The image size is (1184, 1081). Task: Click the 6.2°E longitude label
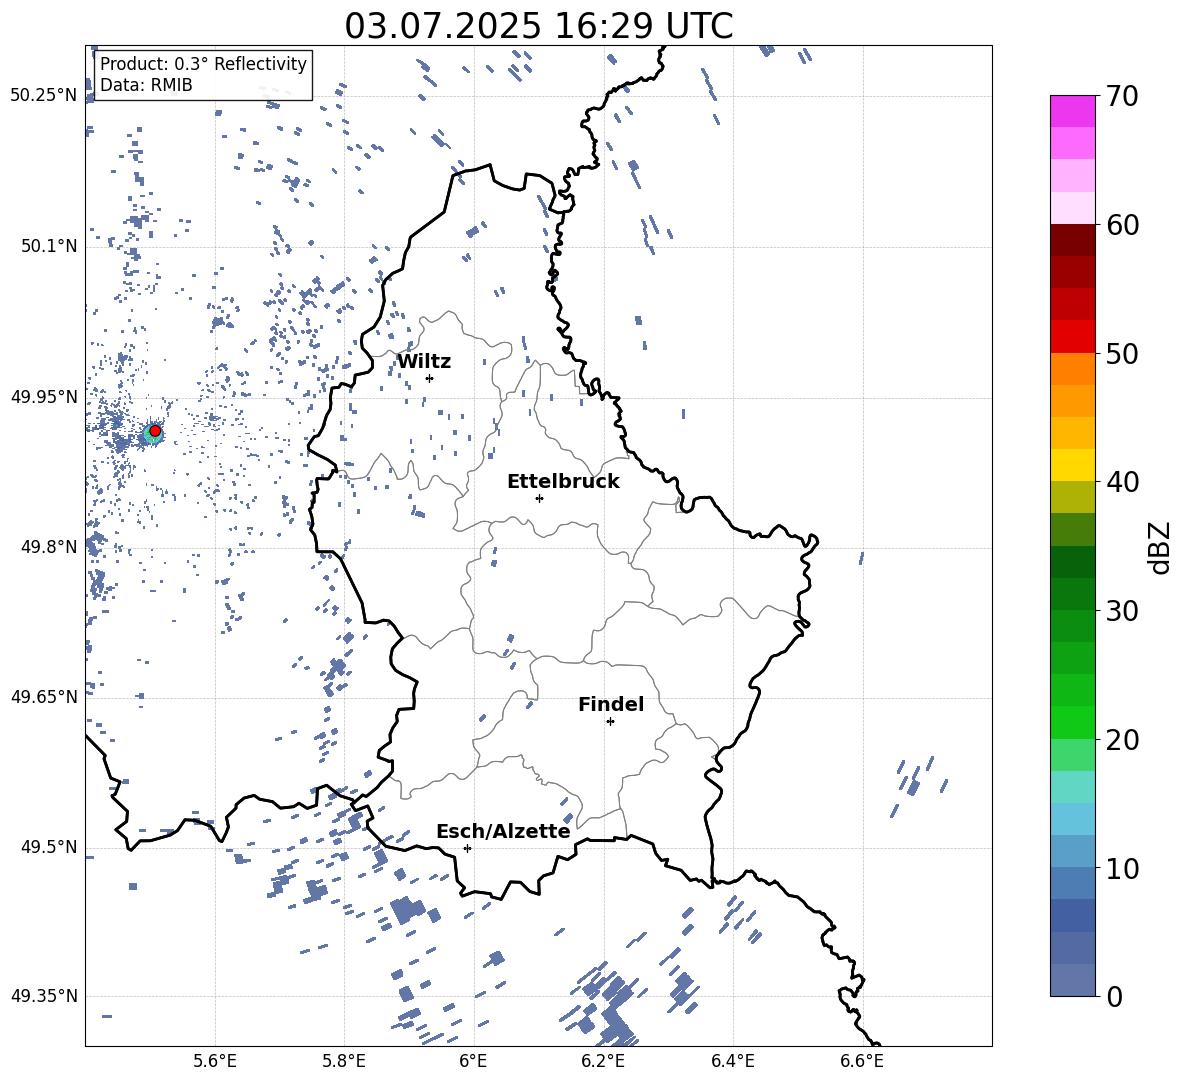(603, 1061)
